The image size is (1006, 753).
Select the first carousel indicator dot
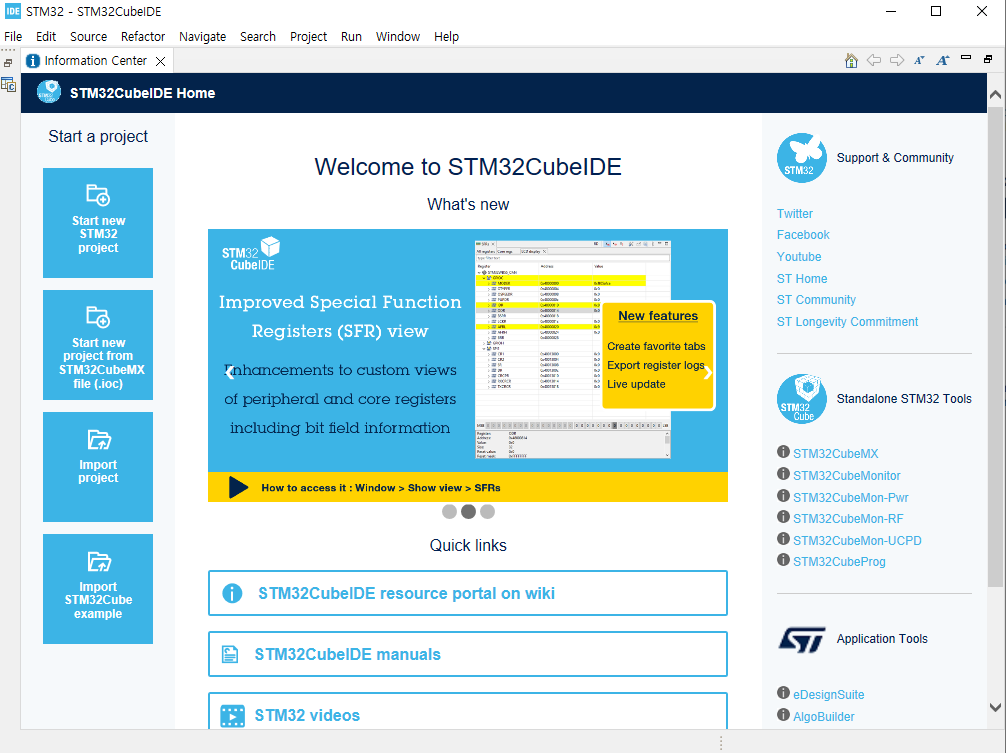click(x=449, y=511)
